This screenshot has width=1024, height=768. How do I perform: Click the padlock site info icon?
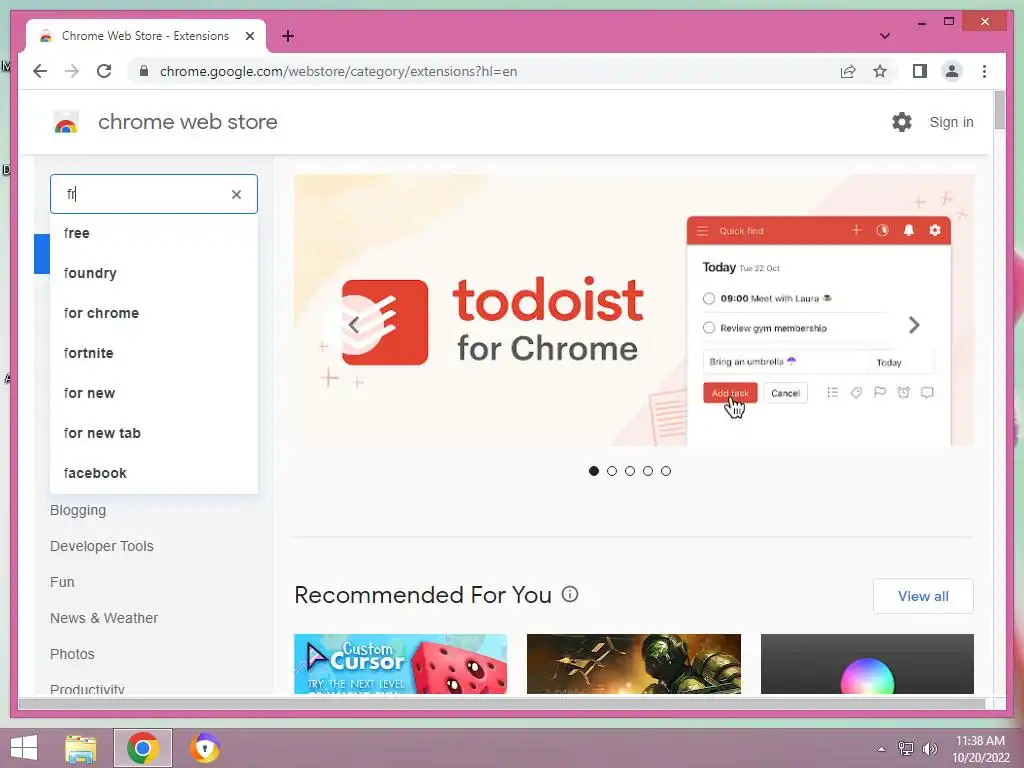[x=144, y=71]
